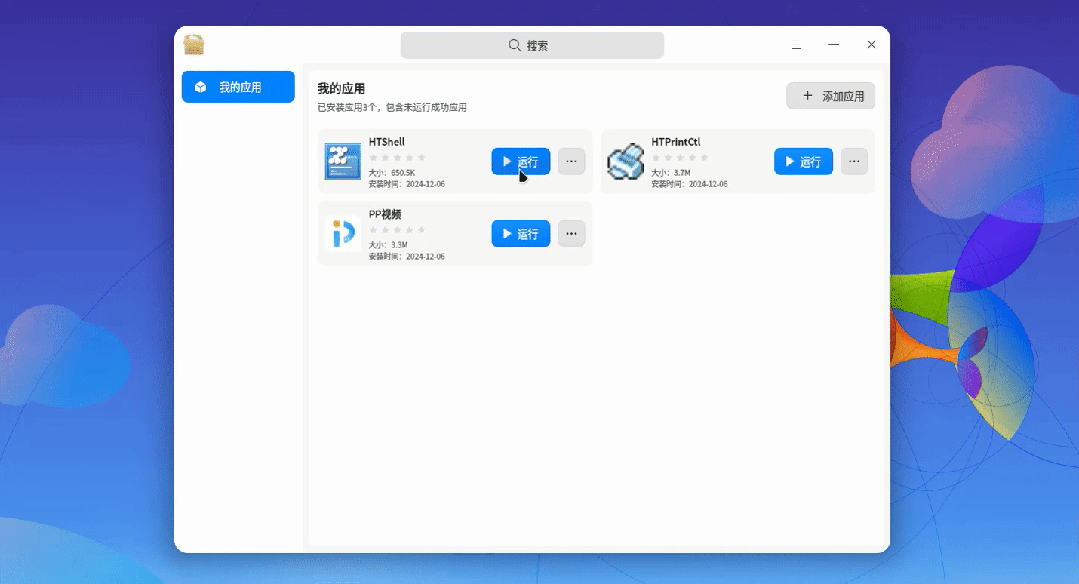The image size is (1079, 584).
Task: Select the 我的应用 sidebar tab
Action: coord(238,87)
